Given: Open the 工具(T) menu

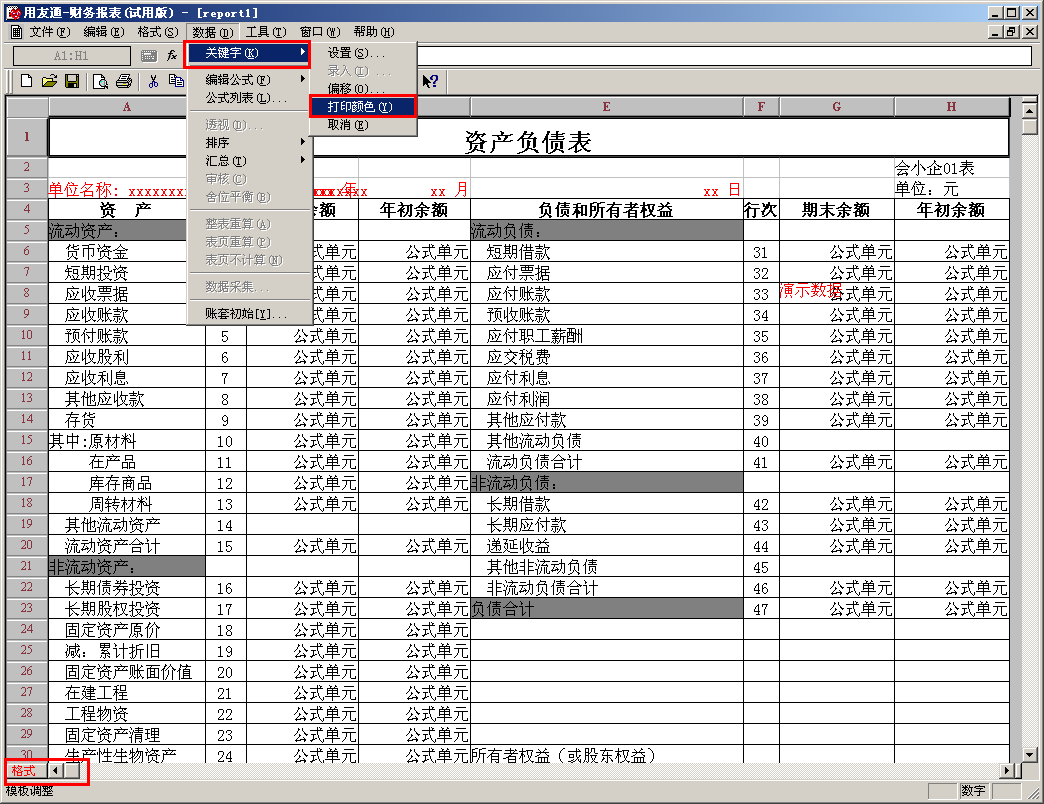Looking at the screenshot, I should click(266, 31).
